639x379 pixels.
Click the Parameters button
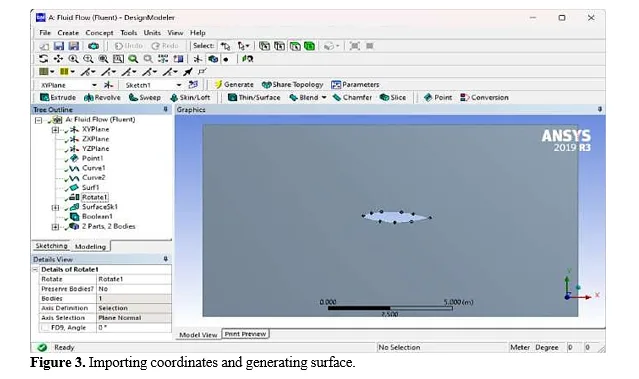click(x=355, y=85)
